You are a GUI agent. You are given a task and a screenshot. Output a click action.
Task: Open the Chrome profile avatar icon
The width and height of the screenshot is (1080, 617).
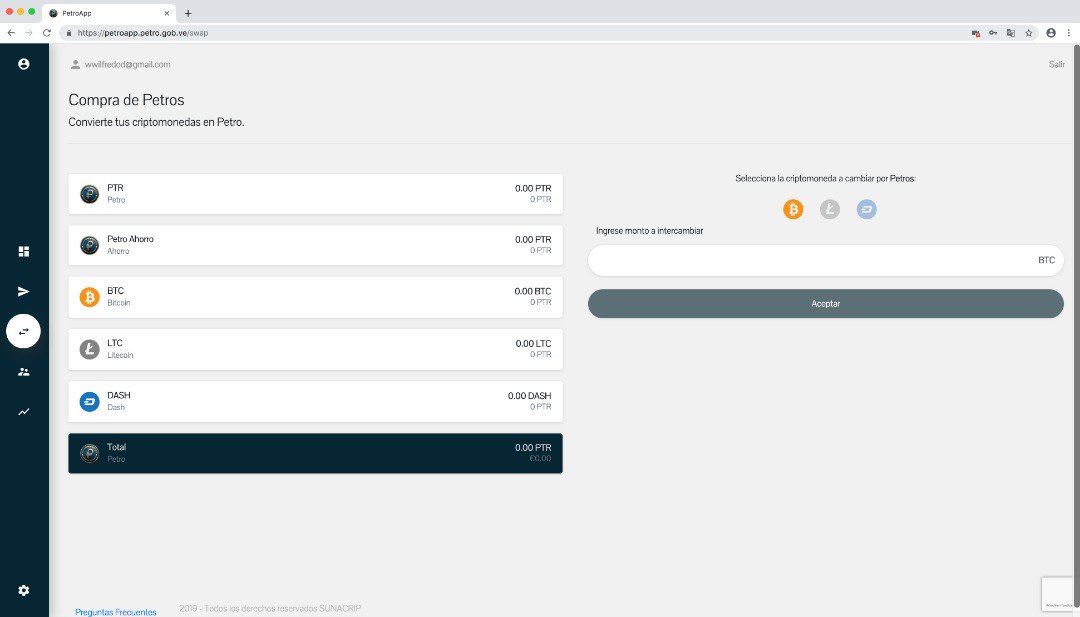pos(1051,32)
